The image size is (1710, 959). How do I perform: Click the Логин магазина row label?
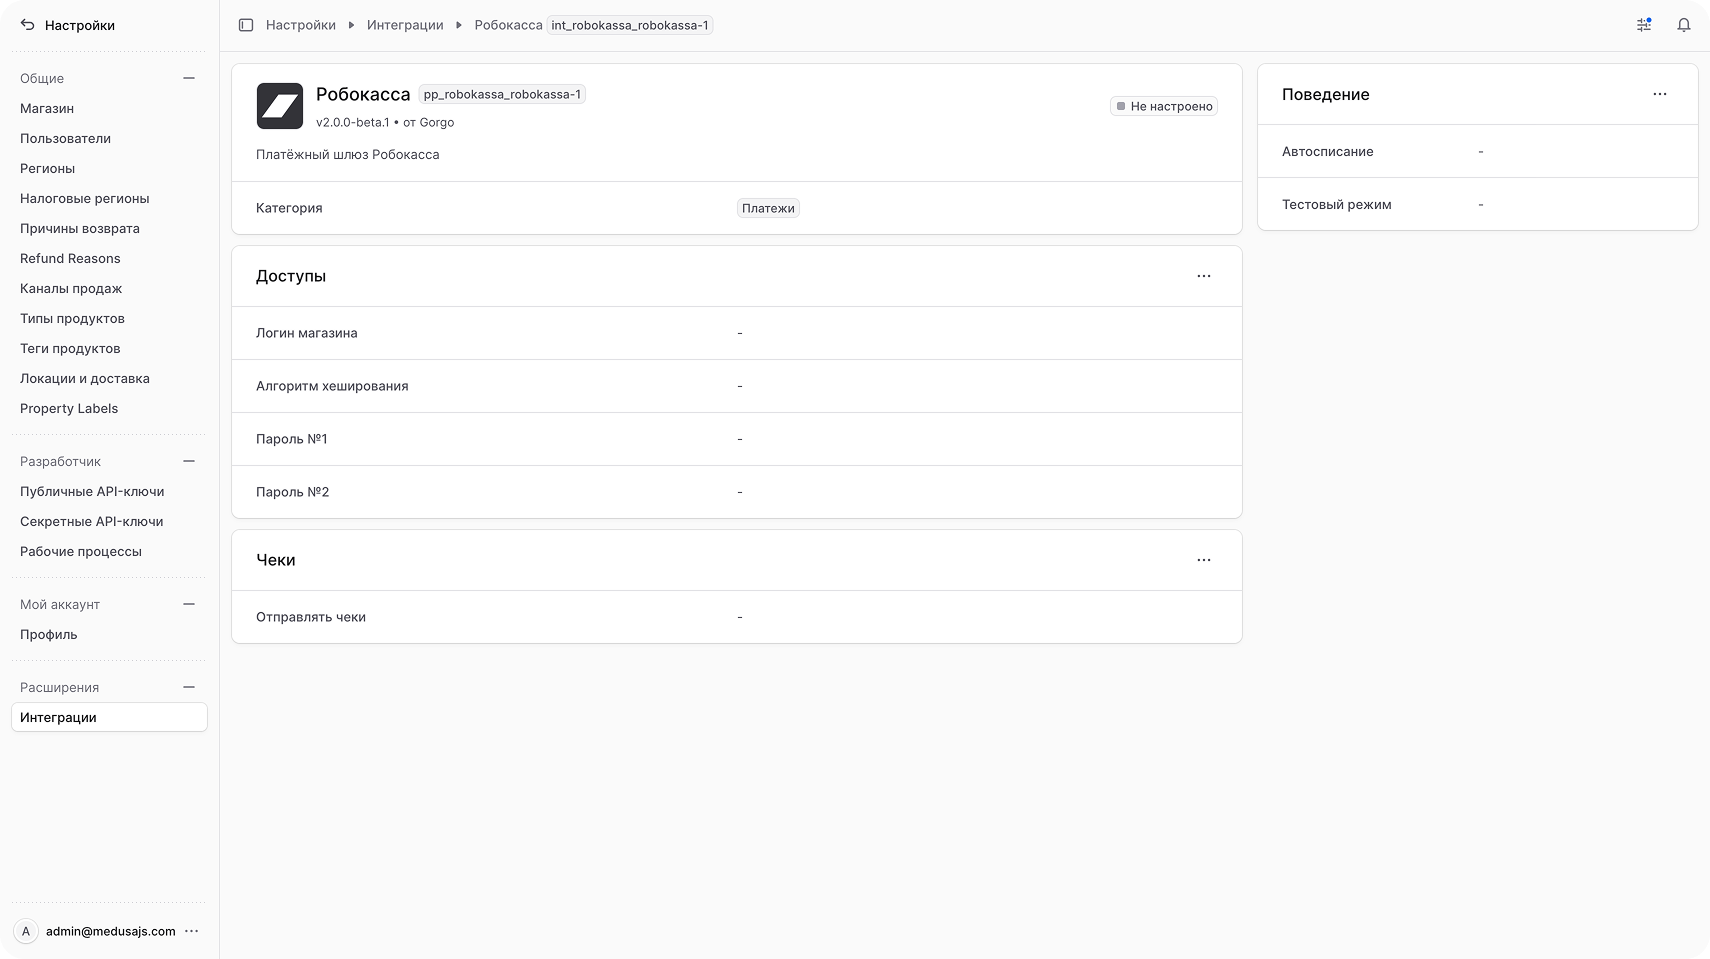point(307,333)
